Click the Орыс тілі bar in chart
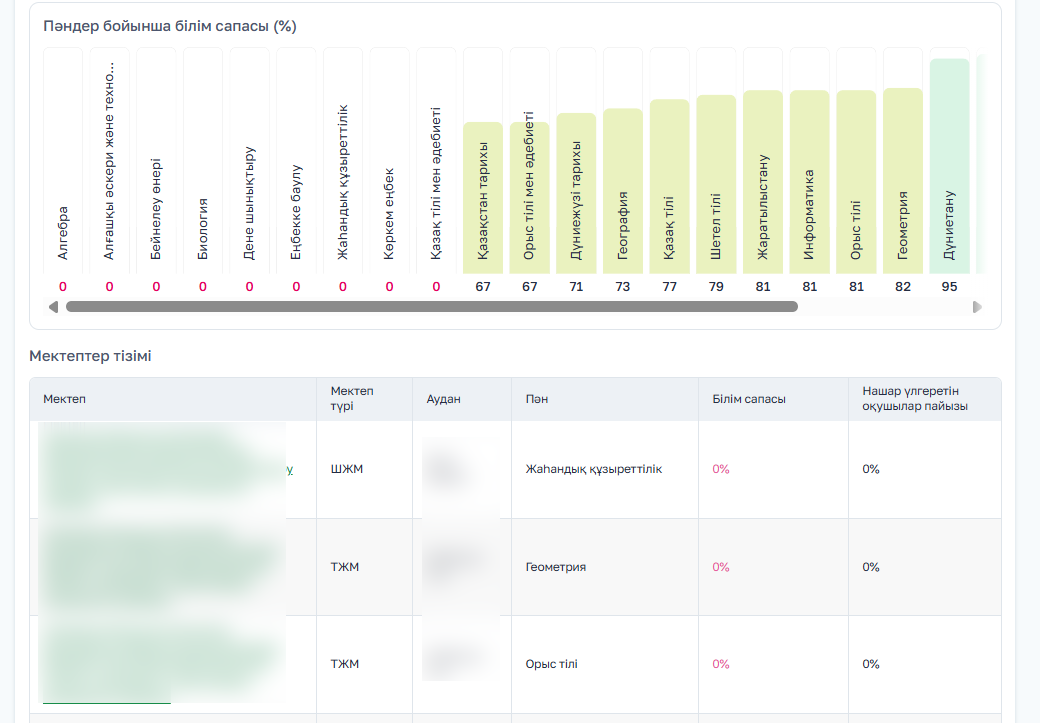 click(x=856, y=182)
